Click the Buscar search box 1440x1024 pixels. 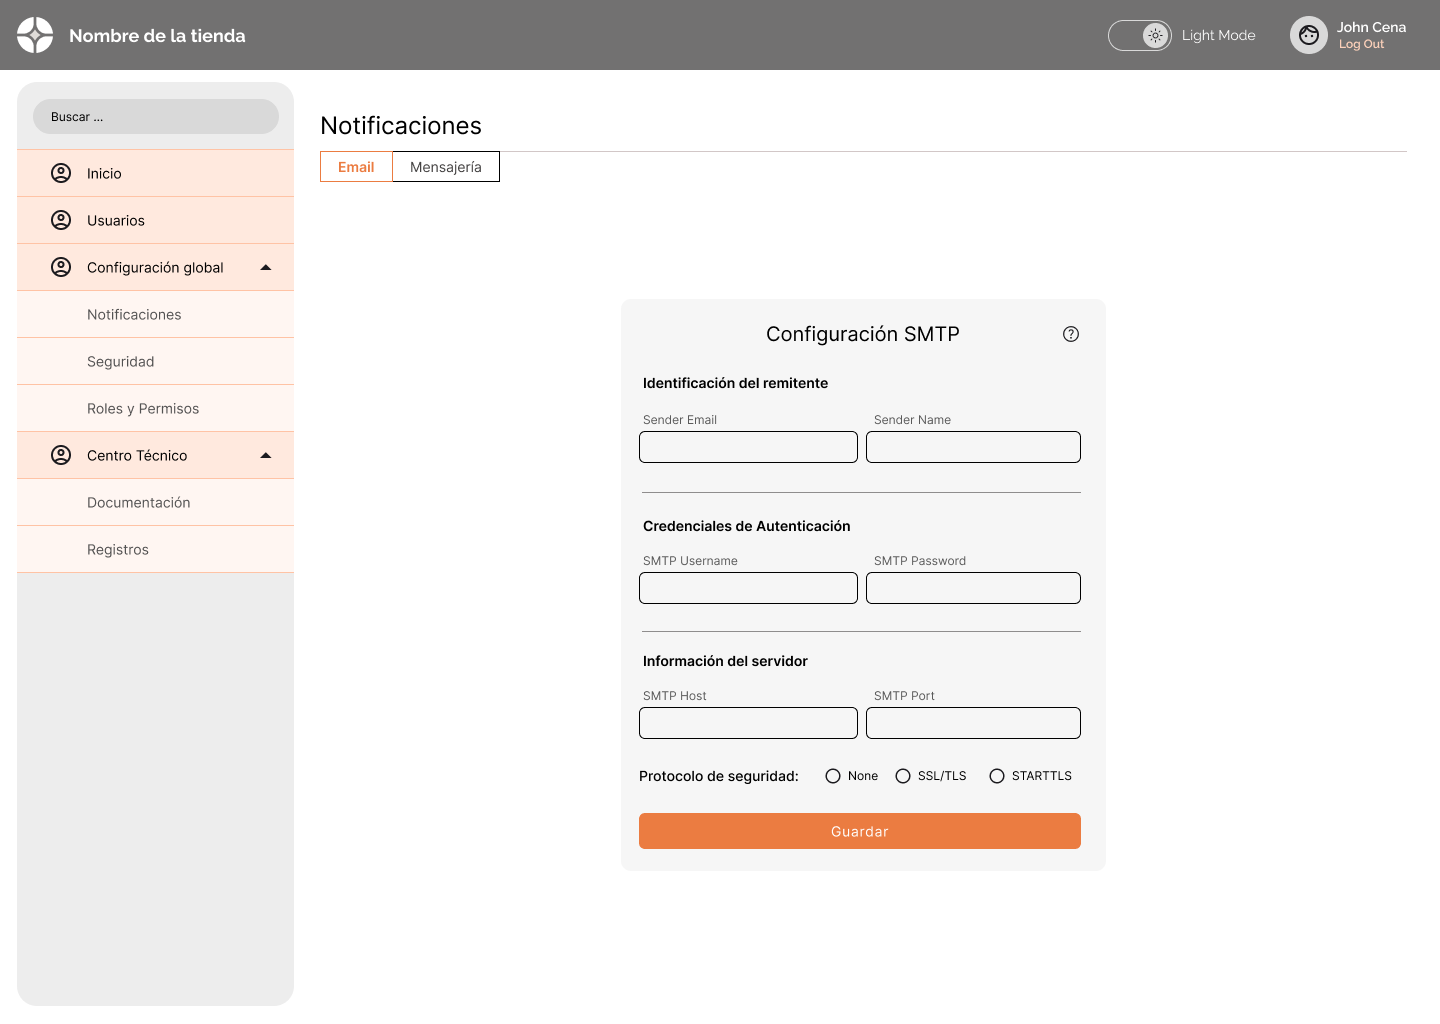pos(156,117)
